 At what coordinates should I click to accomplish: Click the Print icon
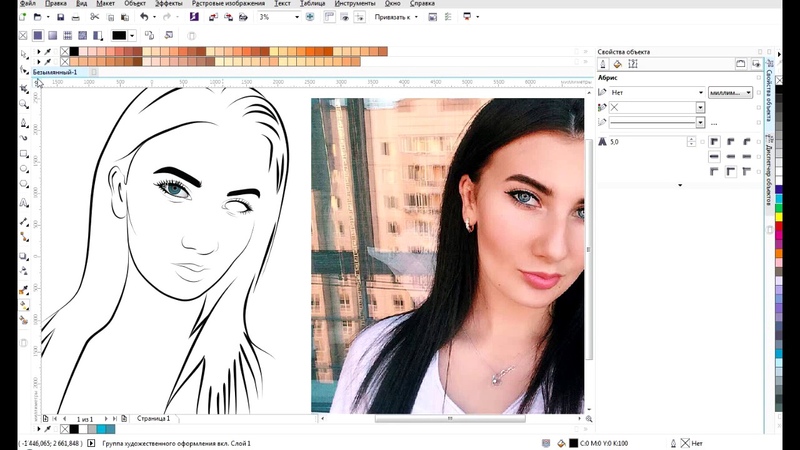coord(76,17)
